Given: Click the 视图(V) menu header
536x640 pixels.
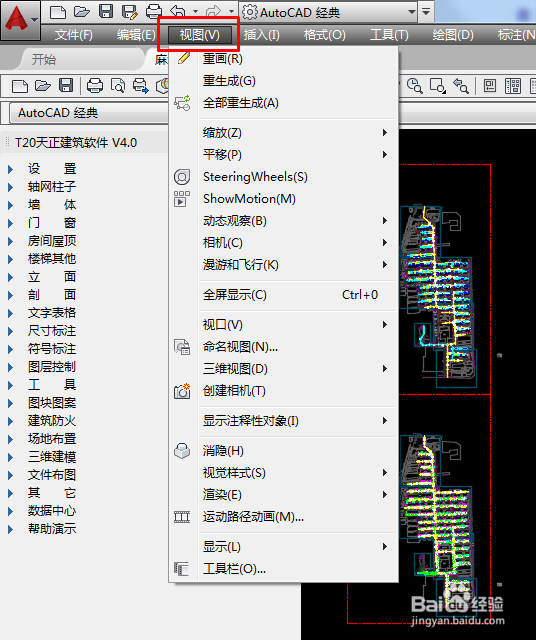Looking at the screenshot, I should click(200, 35).
